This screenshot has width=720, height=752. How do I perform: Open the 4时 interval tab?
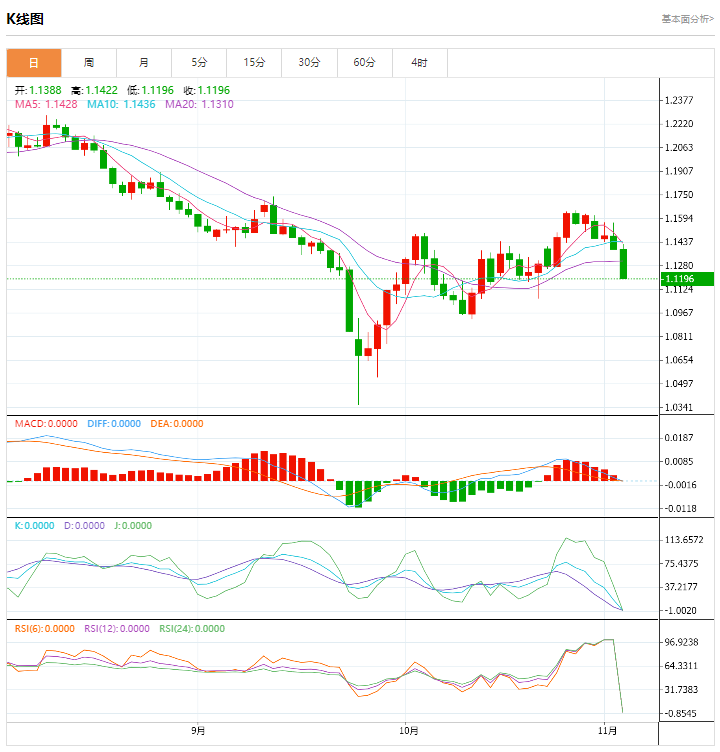(420, 63)
